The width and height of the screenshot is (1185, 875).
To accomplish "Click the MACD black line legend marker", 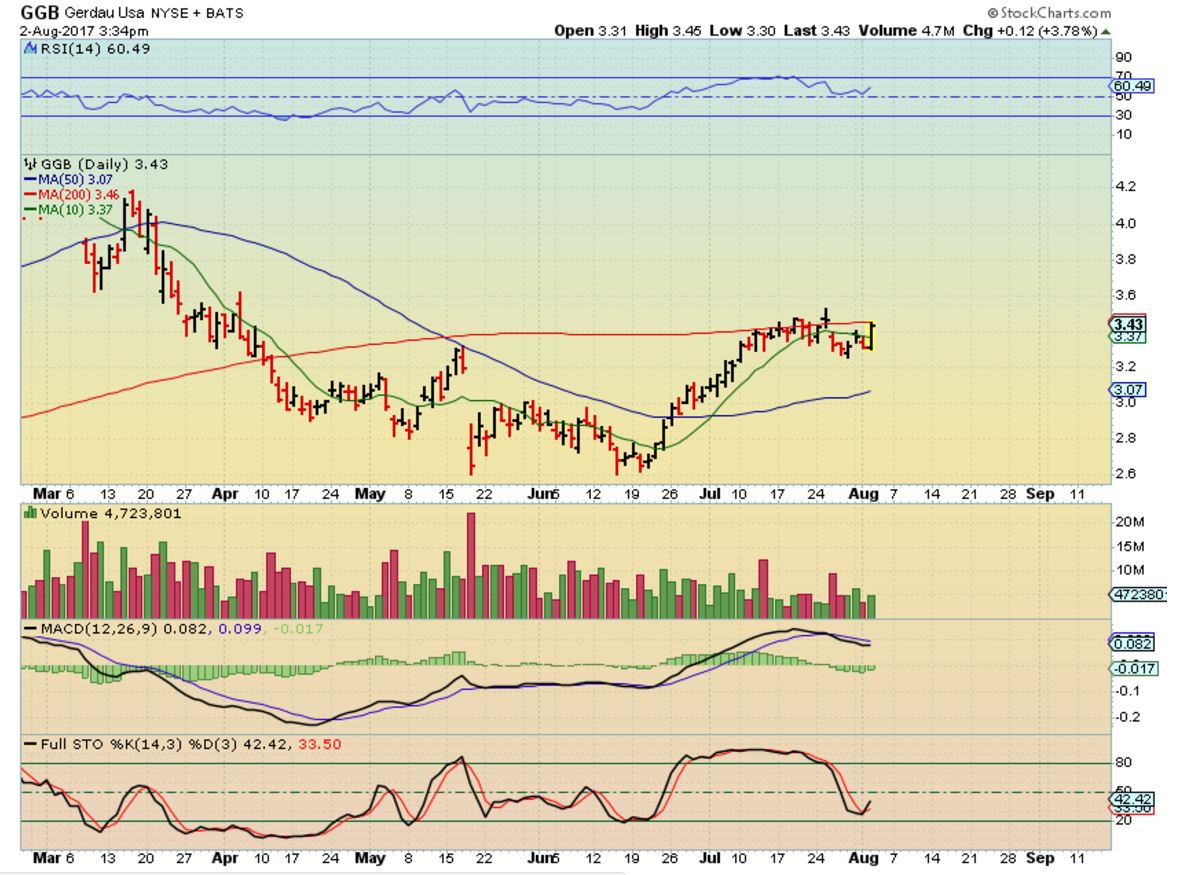I will 30,629.
